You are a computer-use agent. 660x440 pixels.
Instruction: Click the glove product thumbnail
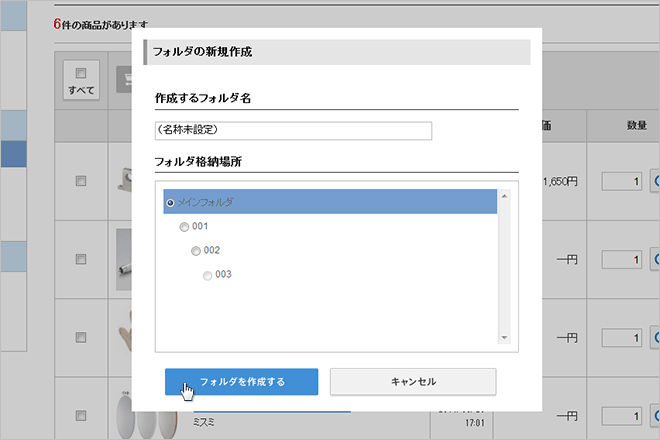coord(126,338)
